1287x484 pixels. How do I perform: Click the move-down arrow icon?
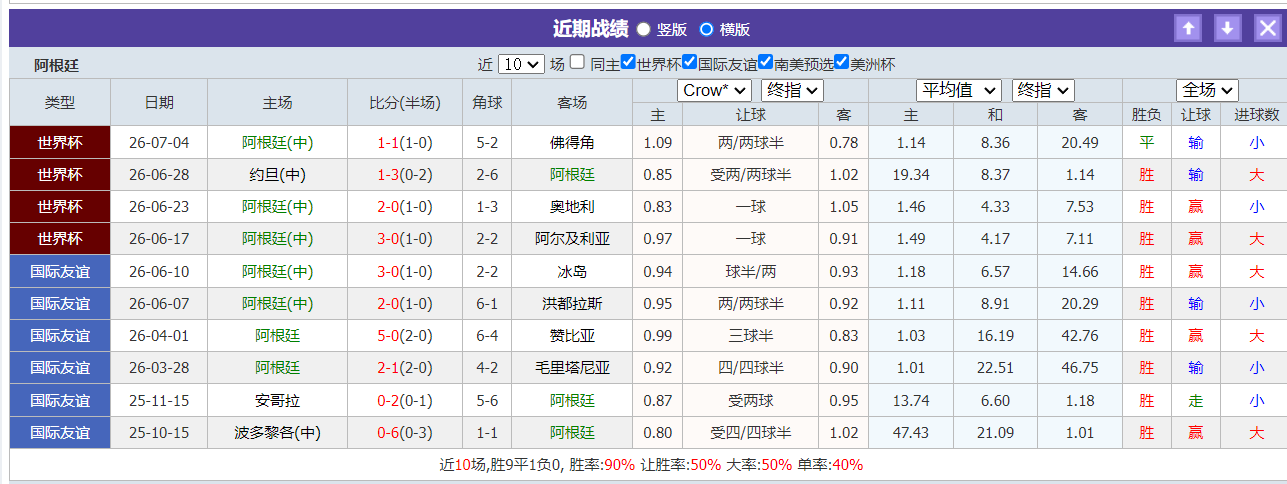[x=1228, y=28]
